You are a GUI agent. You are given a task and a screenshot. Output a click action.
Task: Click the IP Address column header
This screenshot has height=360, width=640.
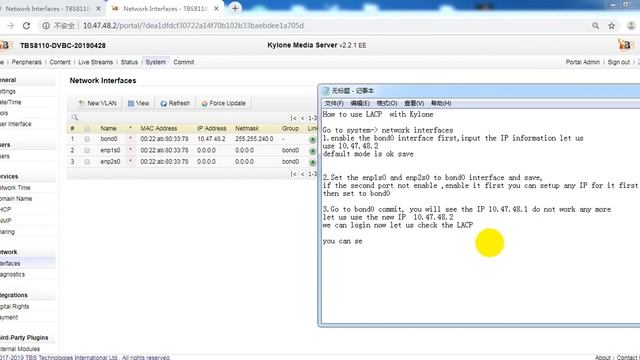point(211,129)
